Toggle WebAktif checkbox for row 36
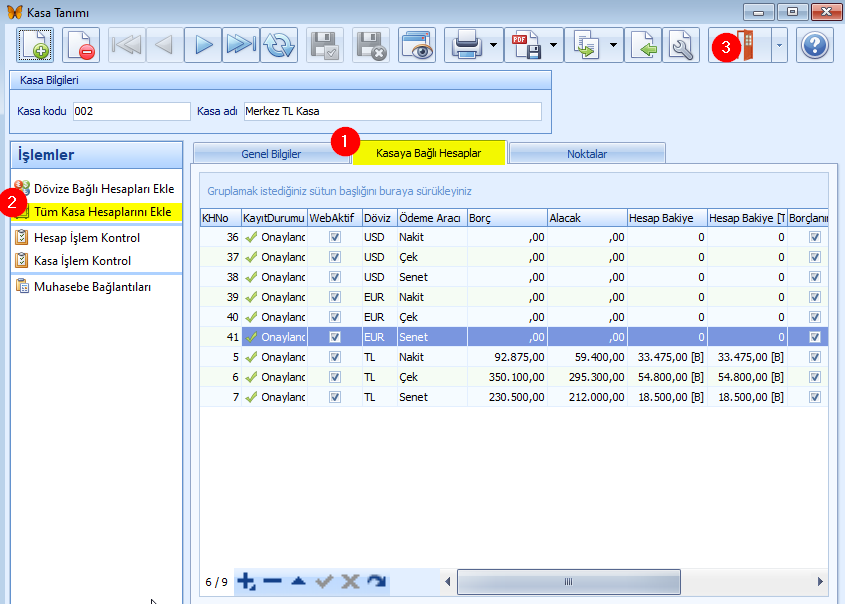 [335, 237]
